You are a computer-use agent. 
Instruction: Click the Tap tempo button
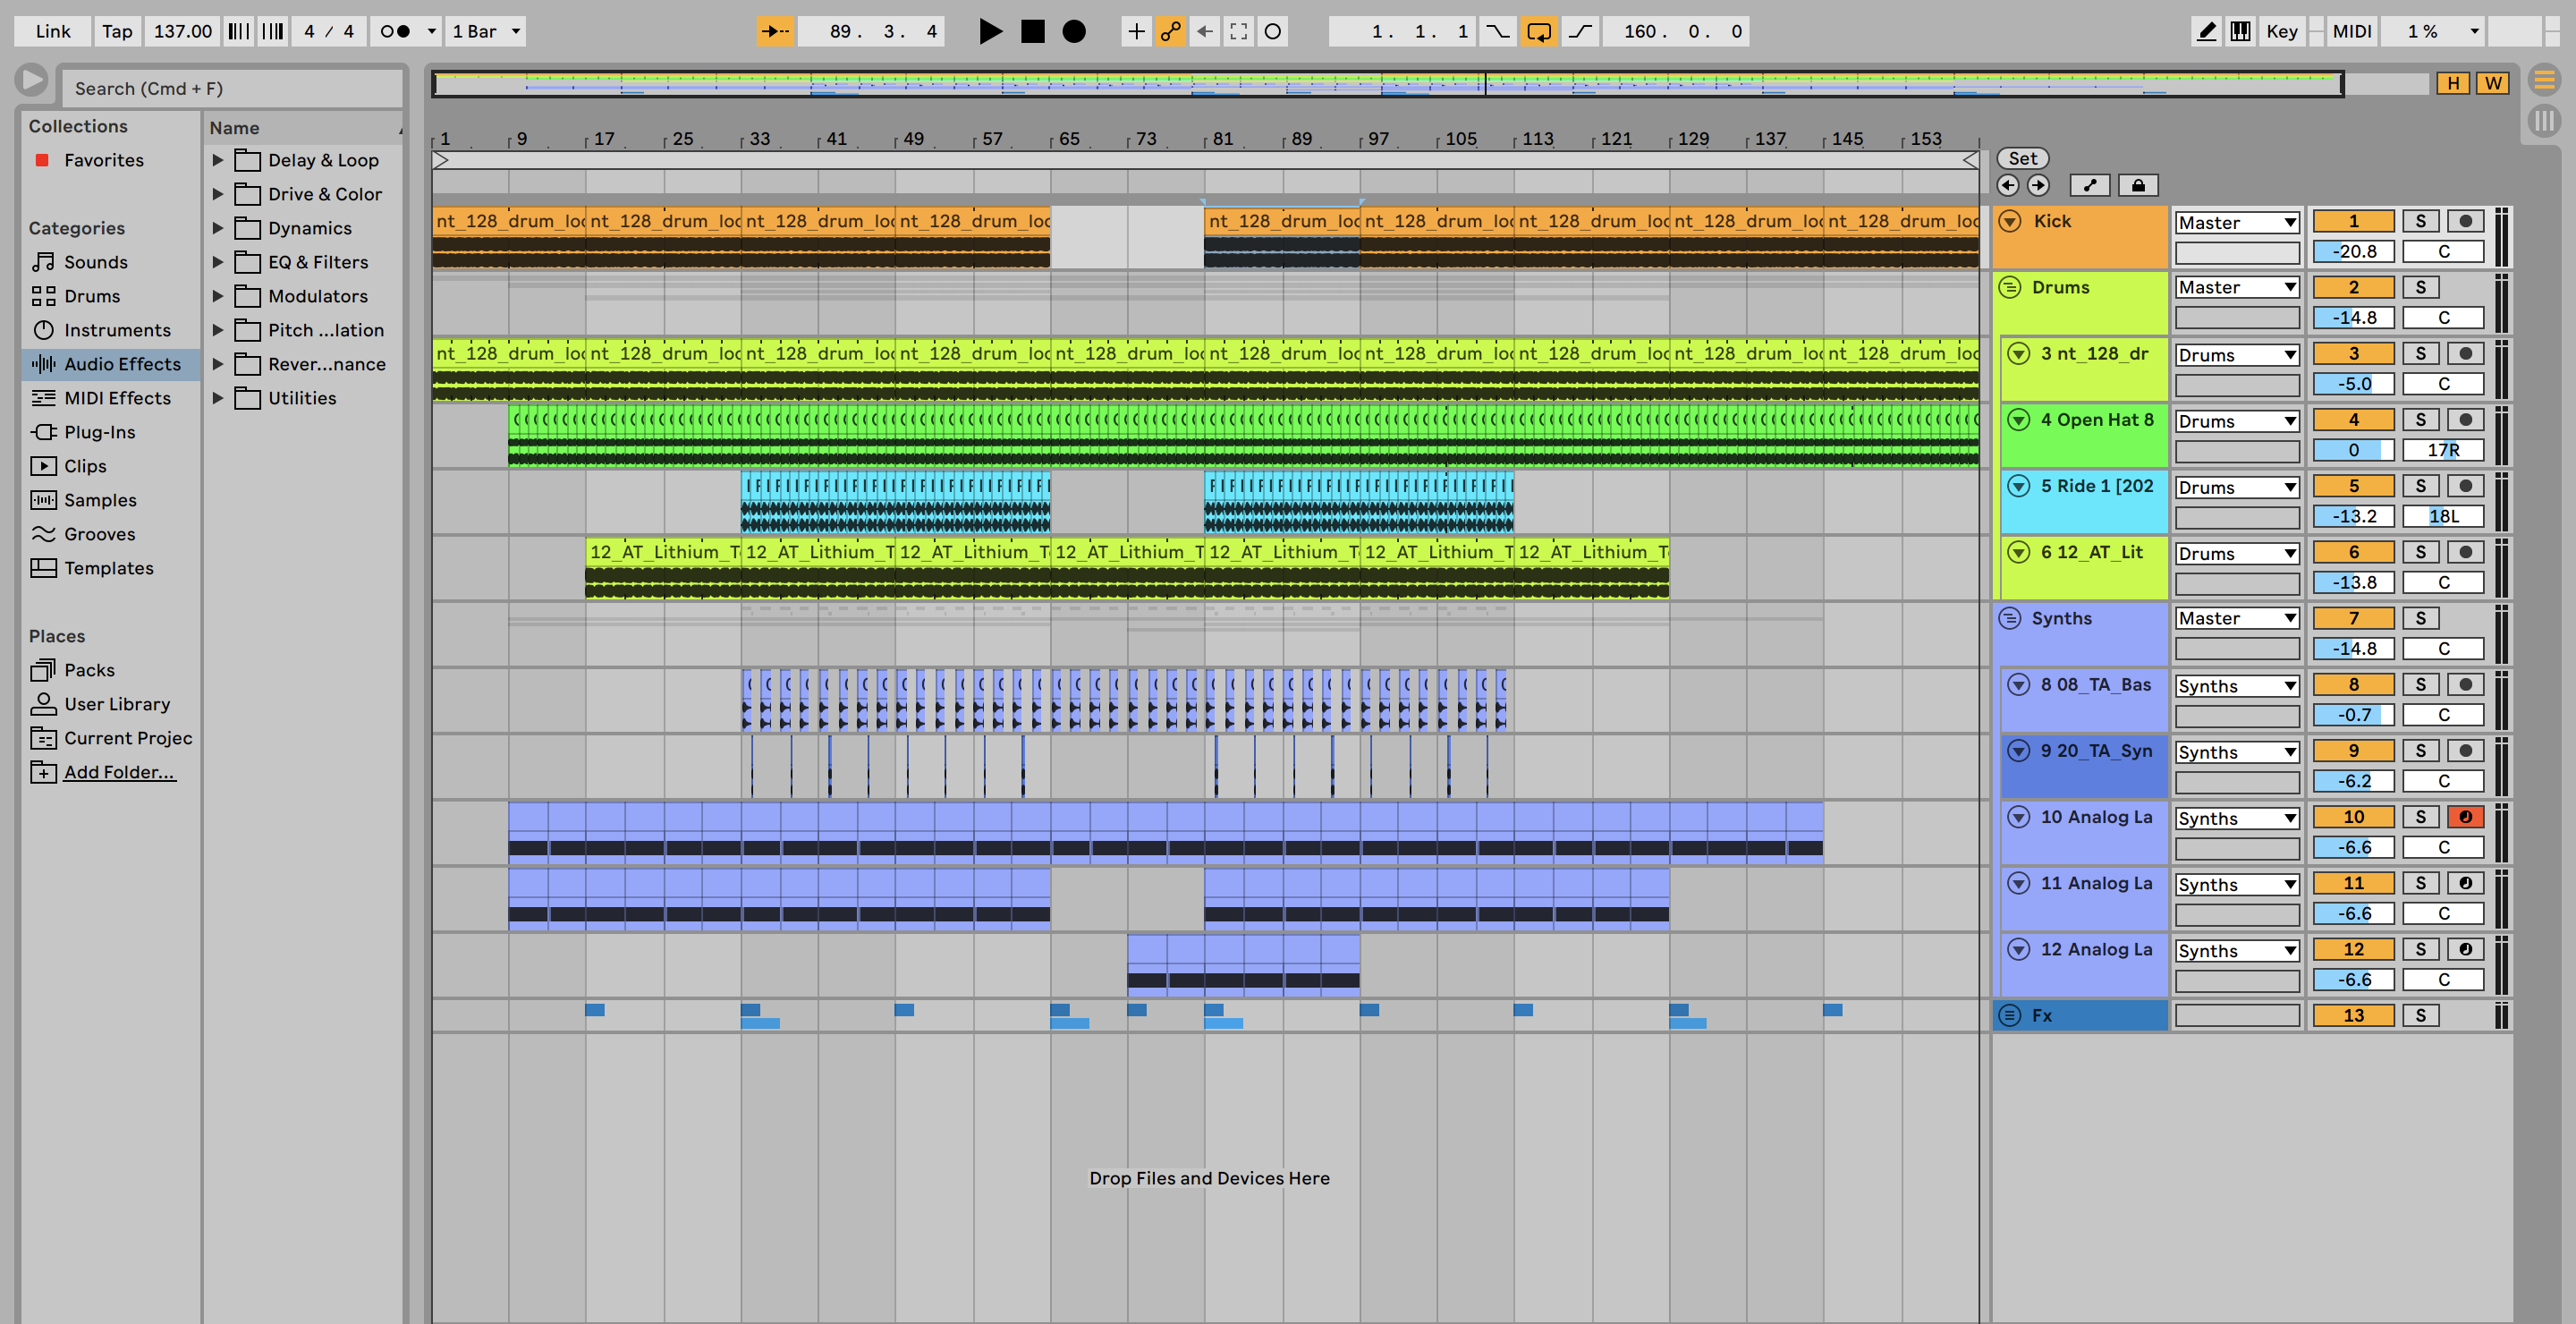[x=117, y=31]
